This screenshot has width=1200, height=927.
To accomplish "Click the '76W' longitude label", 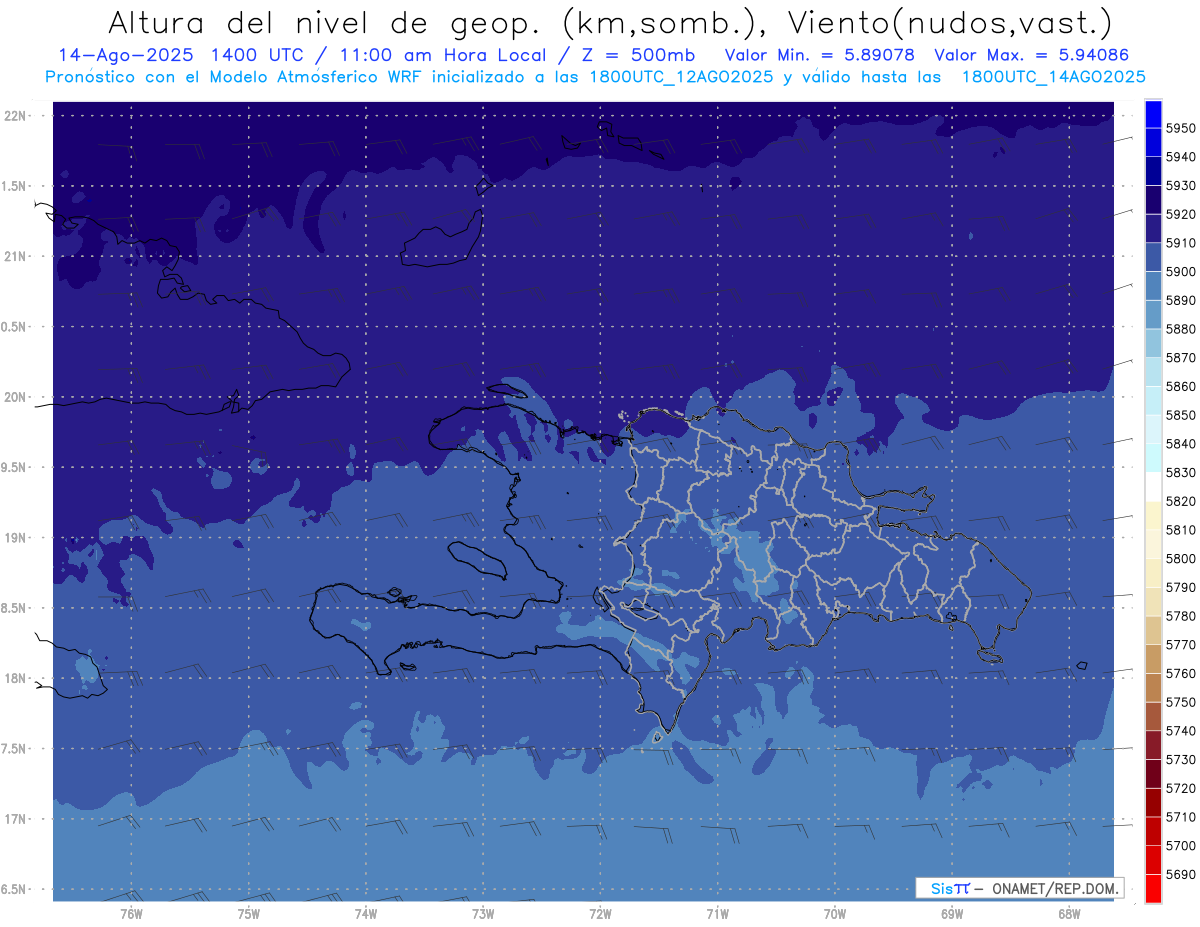I will 131,914.
